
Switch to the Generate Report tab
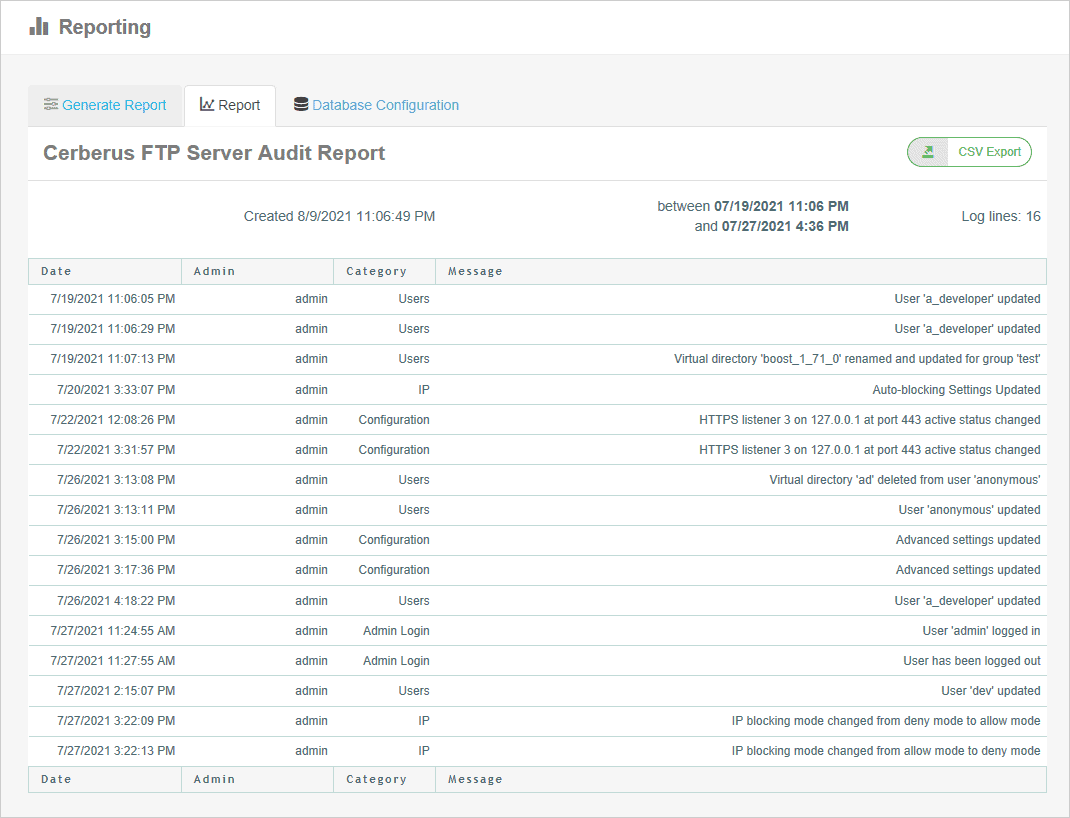pos(113,105)
